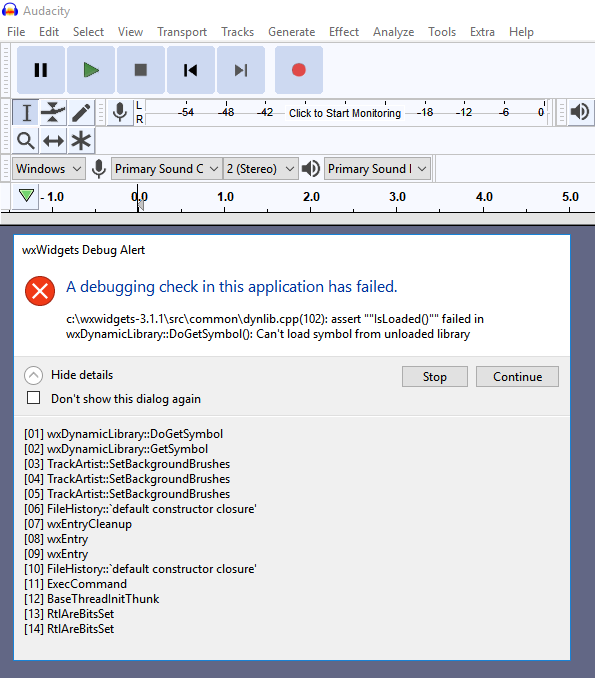The height and width of the screenshot is (678, 595).
Task: Select the Time Shift arrow tool
Action: pyautogui.click(x=53, y=141)
